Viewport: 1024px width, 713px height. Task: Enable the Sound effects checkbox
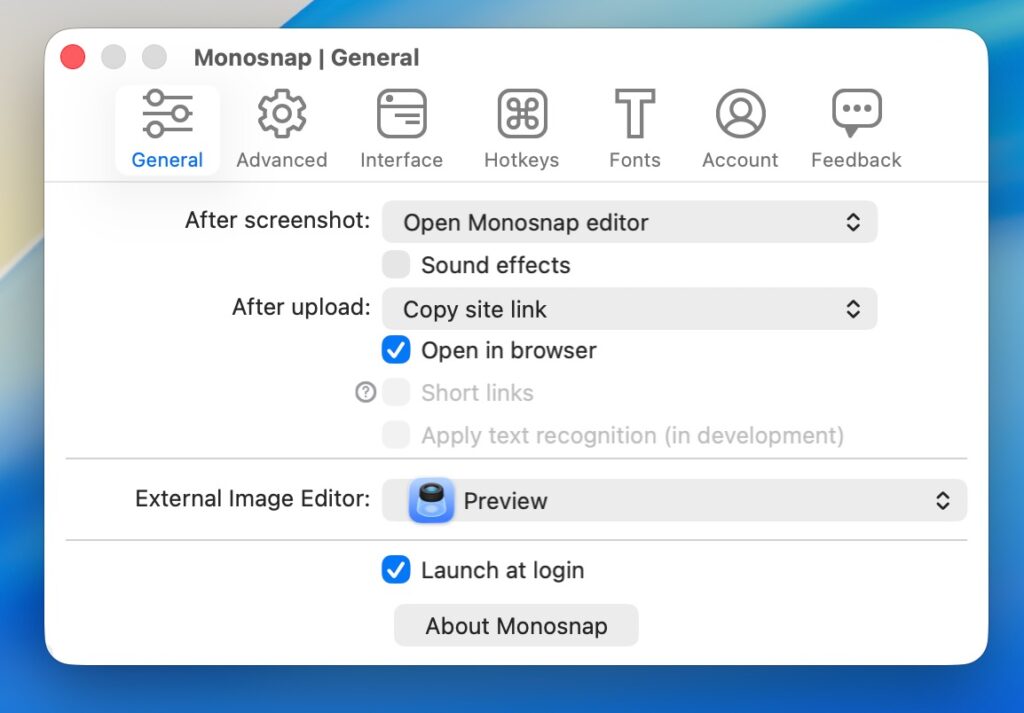click(x=397, y=265)
